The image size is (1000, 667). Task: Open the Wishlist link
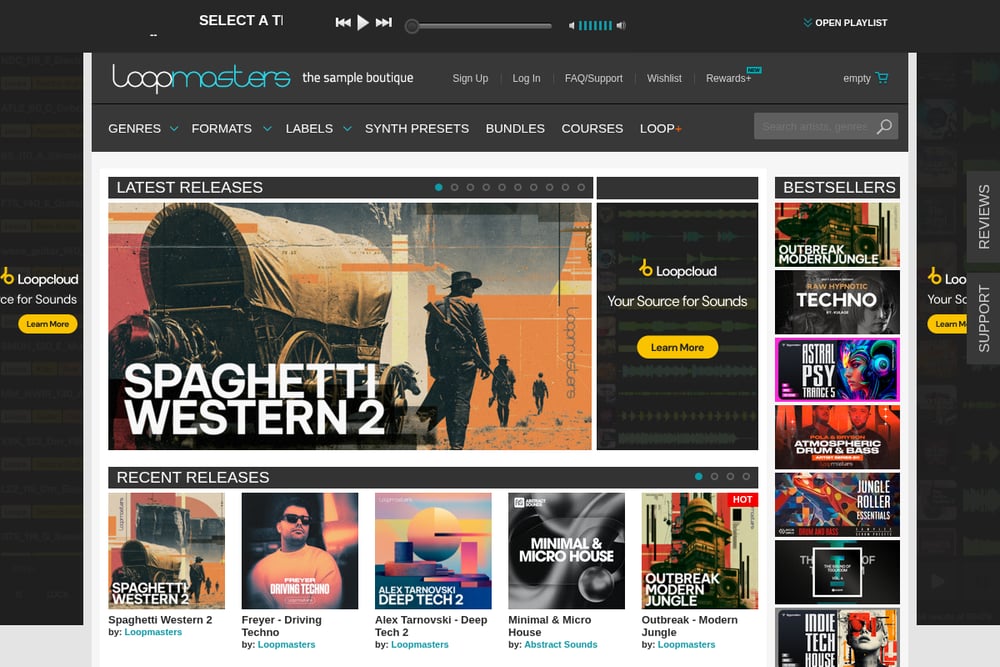click(x=664, y=78)
